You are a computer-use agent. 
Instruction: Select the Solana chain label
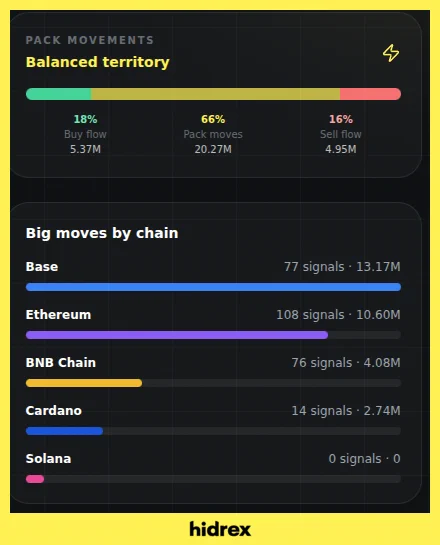coord(49,458)
